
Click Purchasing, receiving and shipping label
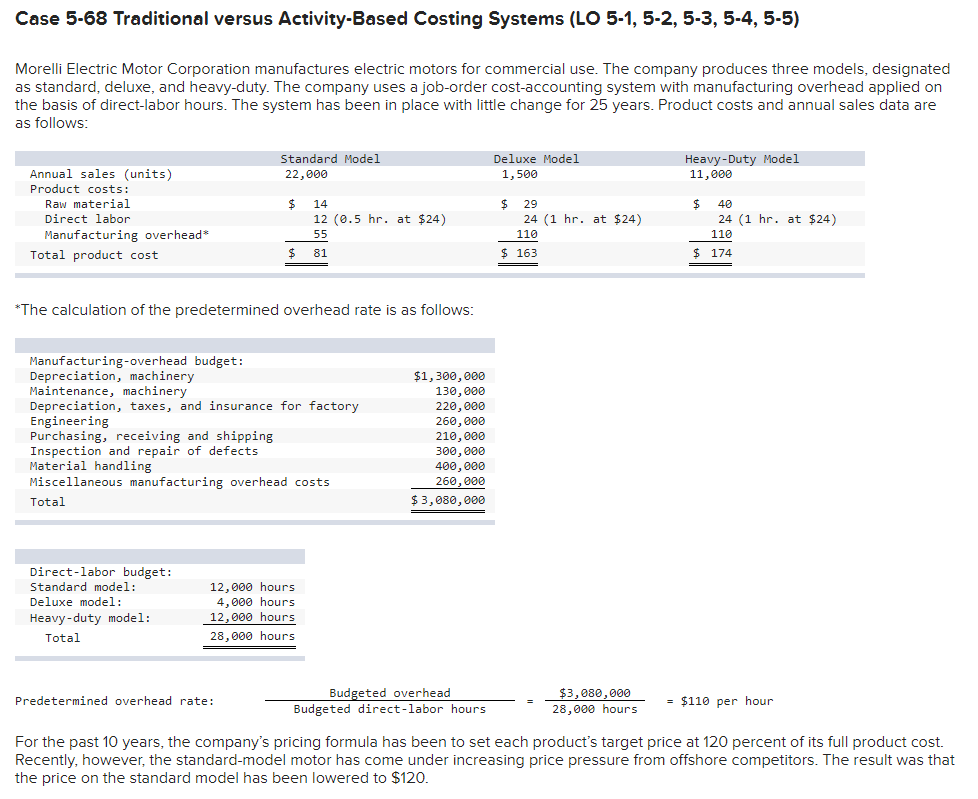pyautogui.click(x=151, y=436)
